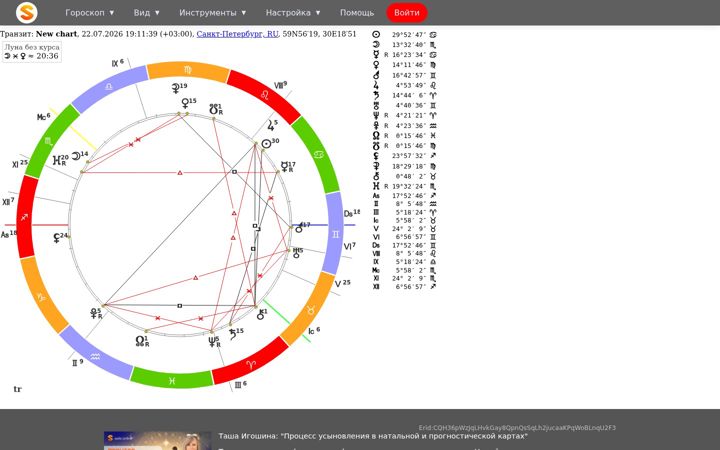720x450 pixels.
Task: Click Mars glyph at 17° near the Descendant
Action: pyautogui.click(x=299, y=227)
